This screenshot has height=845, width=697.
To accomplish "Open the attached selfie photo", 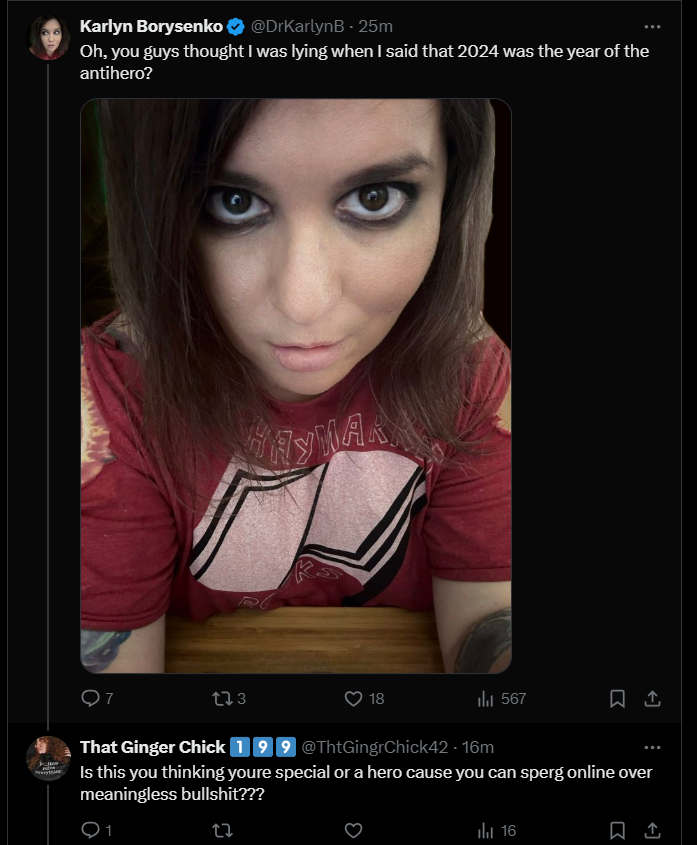I will (x=296, y=386).
